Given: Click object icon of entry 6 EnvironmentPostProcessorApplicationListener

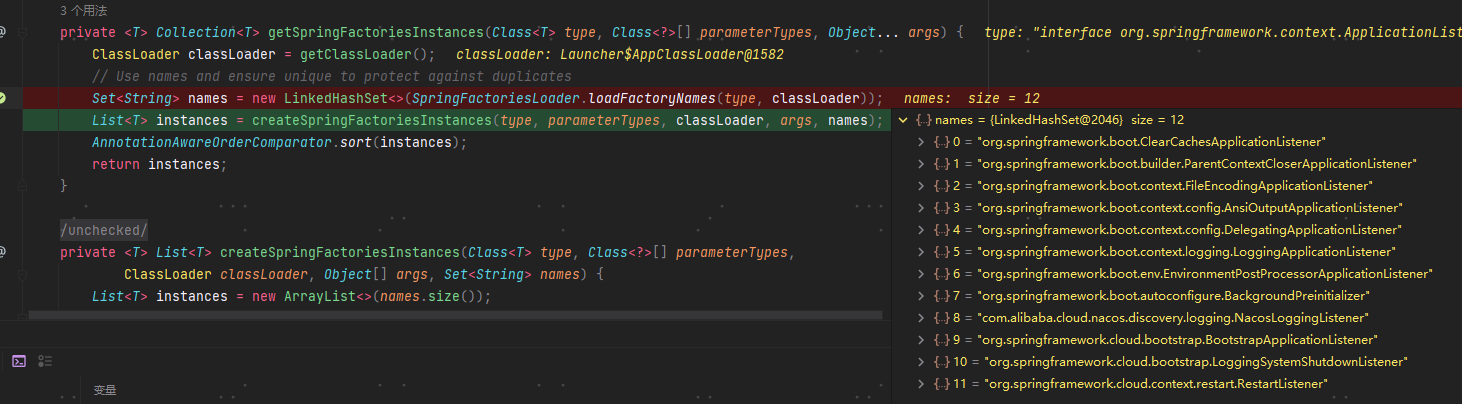Looking at the screenshot, I should click(941, 274).
